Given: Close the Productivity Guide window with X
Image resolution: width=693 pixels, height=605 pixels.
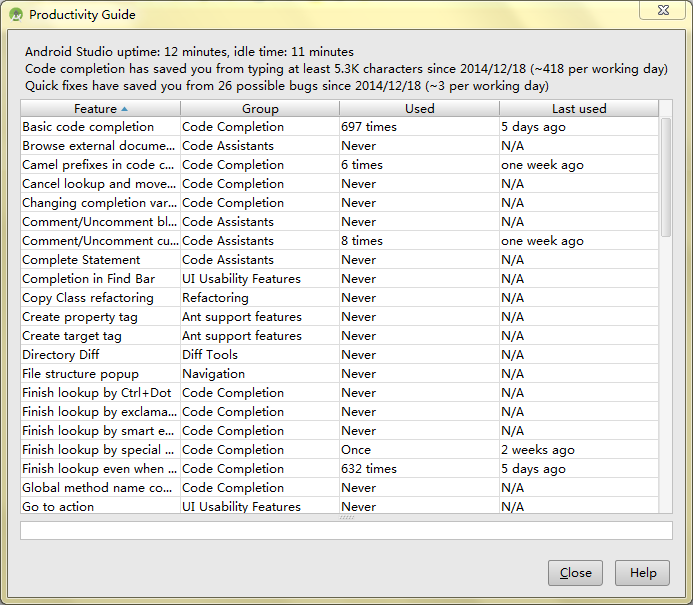Looking at the screenshot, I should [663, 10].
